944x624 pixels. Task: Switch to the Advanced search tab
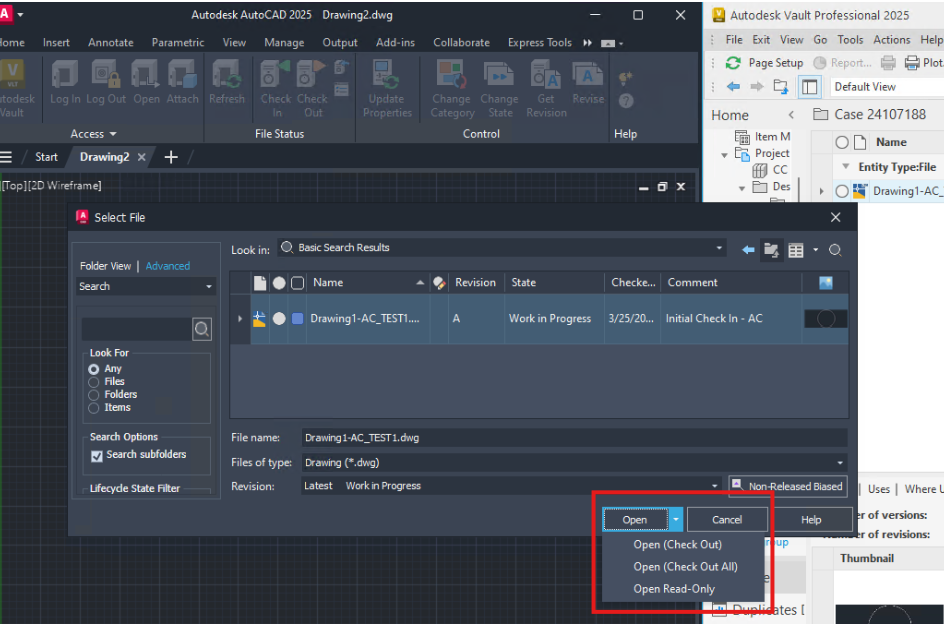(167, 265)
